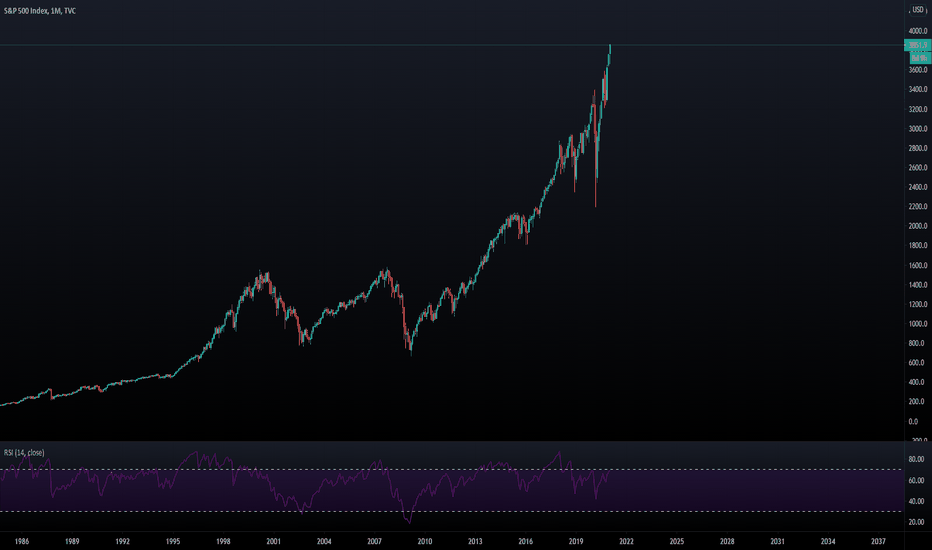Click the 200.0 price scale label

[917, 401]
